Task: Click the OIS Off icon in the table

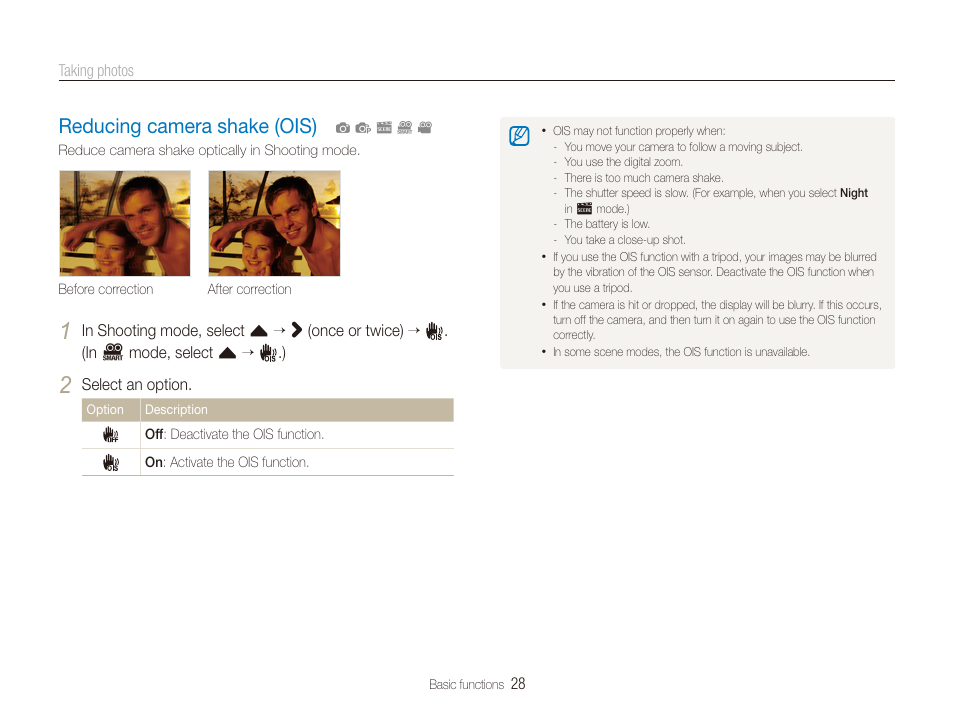Action: (111, 435)
